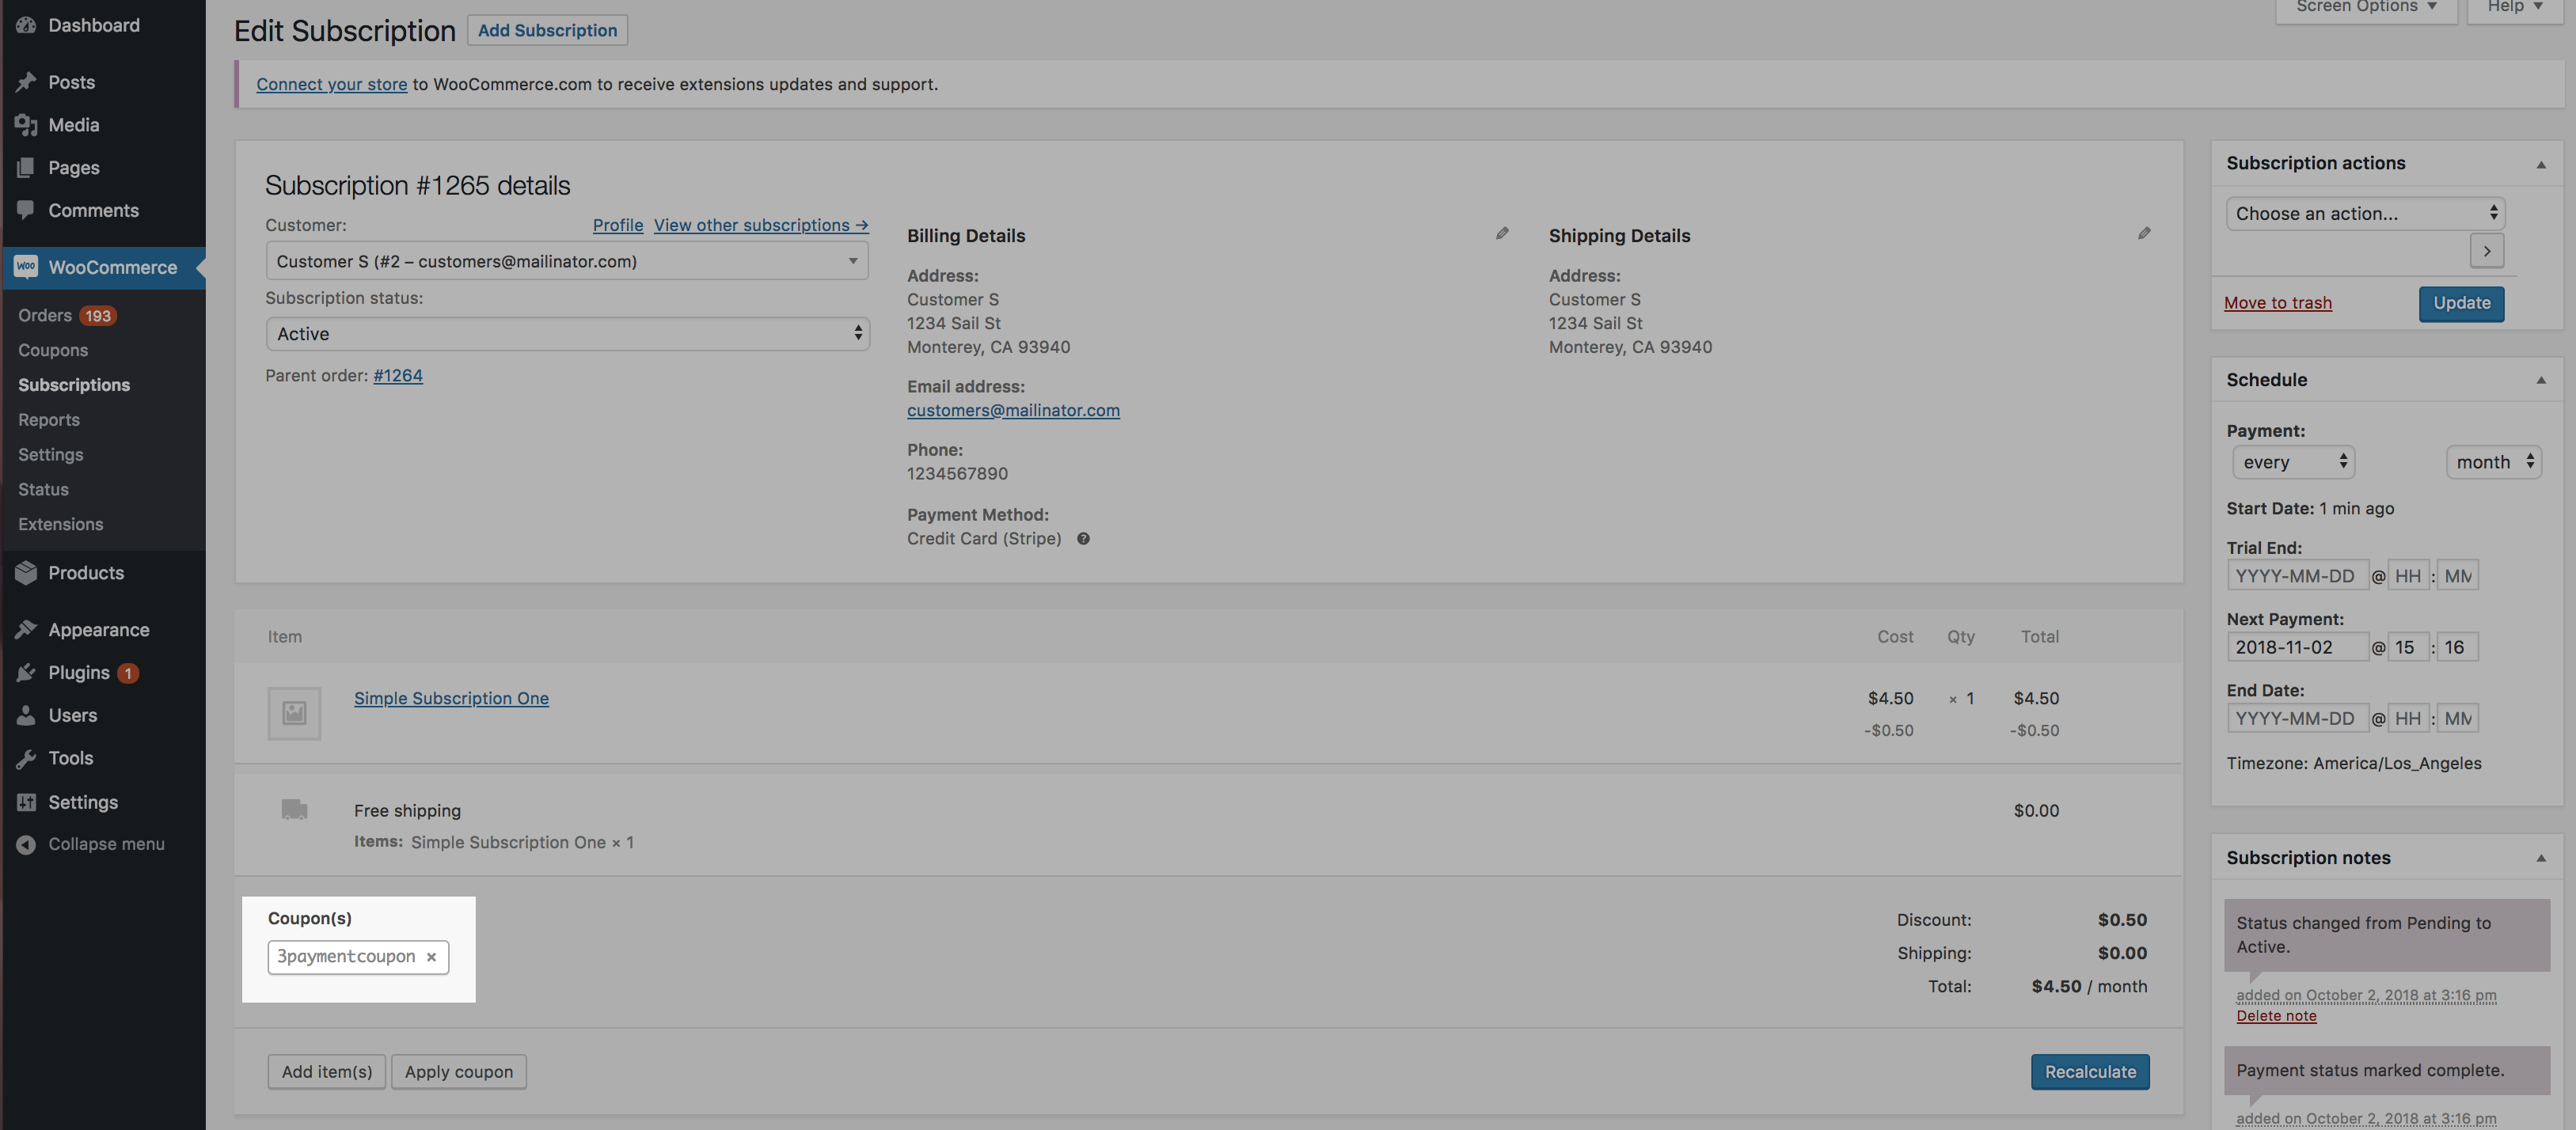
Task: Click the Billing Details edit pencil icon
Action: tap(1502, 233)
